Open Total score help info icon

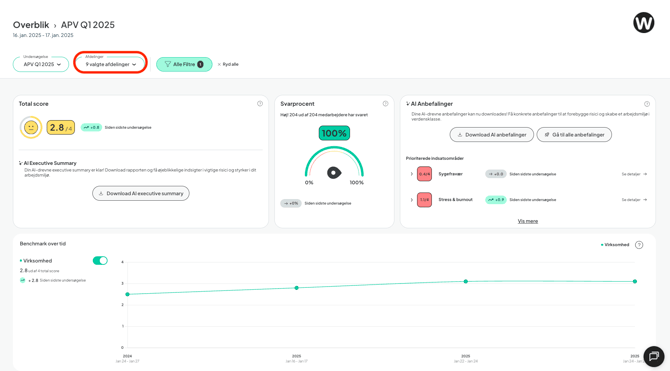tap(260, 104)
